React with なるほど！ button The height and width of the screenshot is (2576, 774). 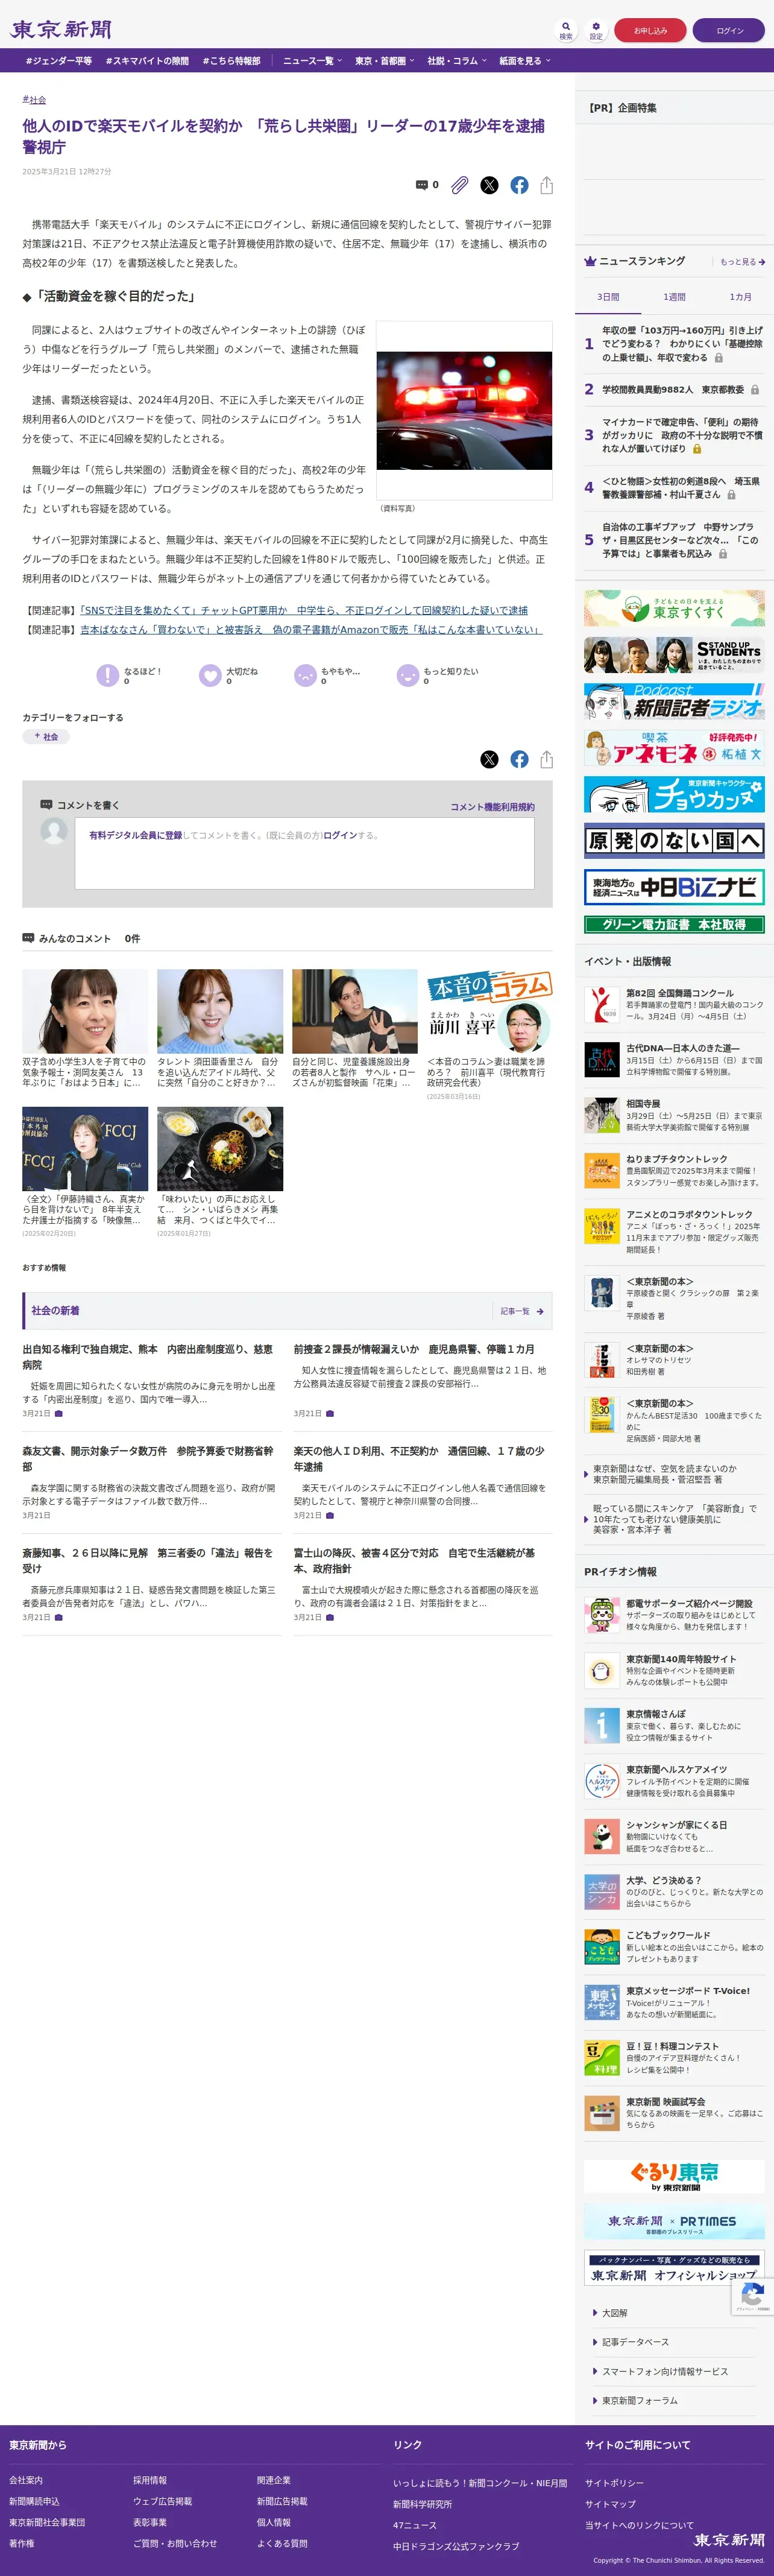pos(129,676)
